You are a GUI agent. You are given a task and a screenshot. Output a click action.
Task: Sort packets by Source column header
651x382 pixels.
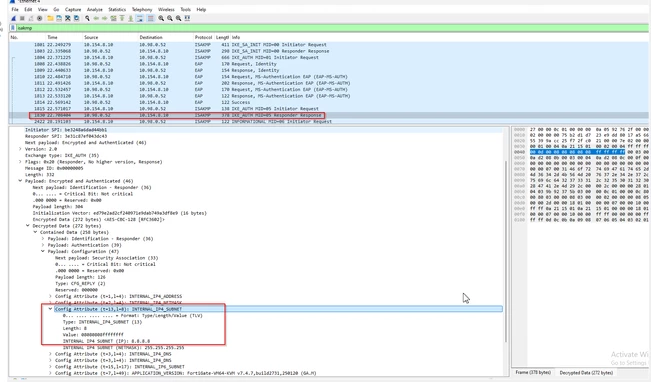point(91,37)
